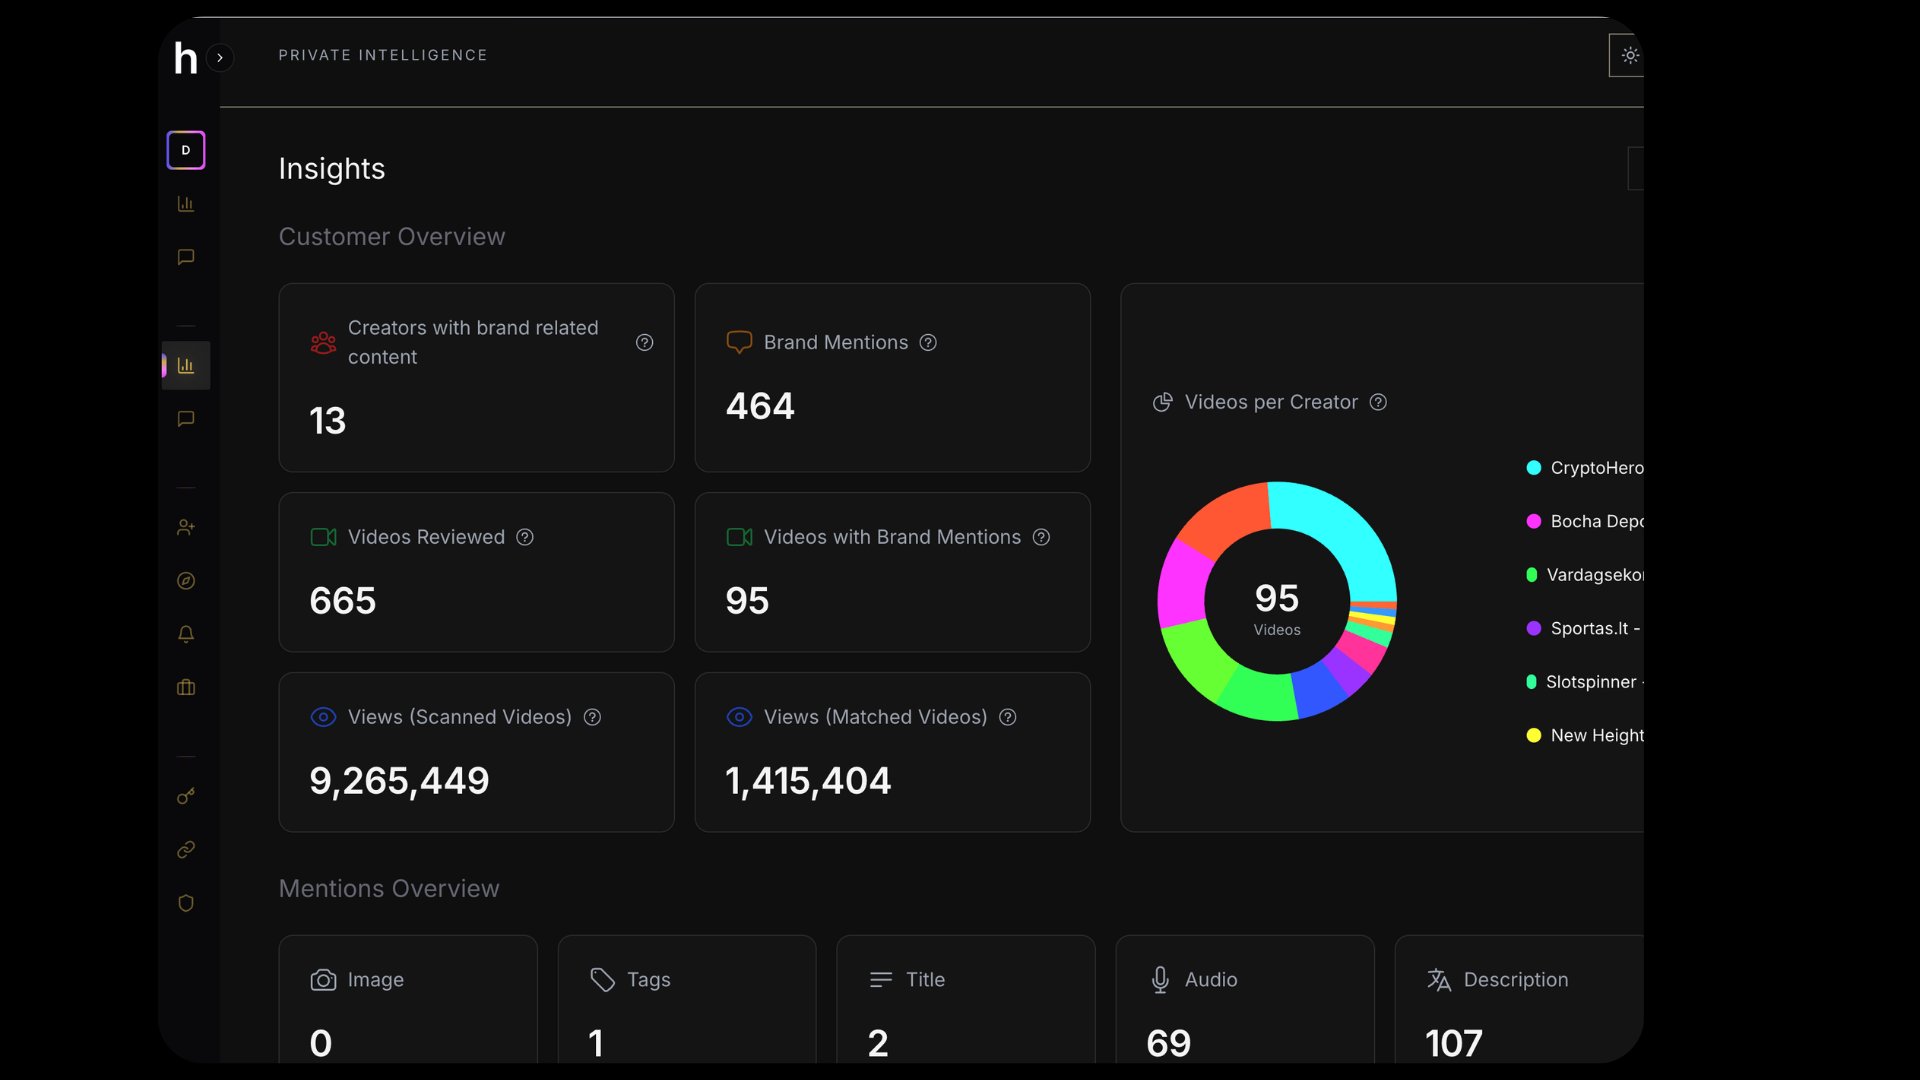Click help icon next to Videos Reviewed

(x=525, y=537)
